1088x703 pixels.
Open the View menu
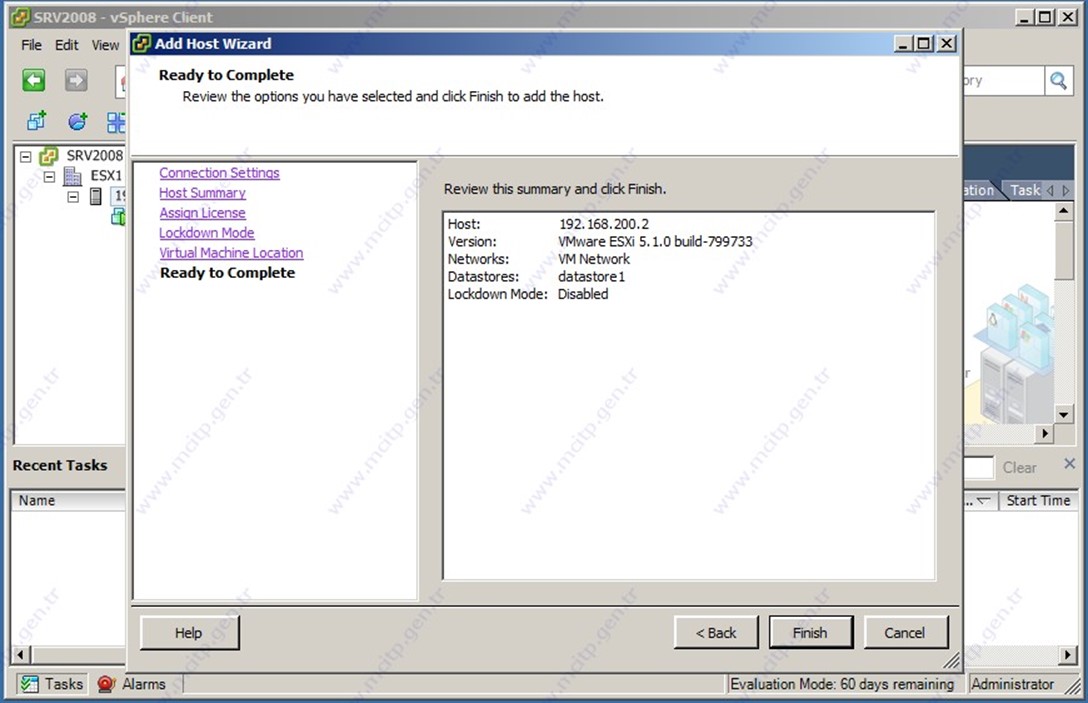[105, 45]
